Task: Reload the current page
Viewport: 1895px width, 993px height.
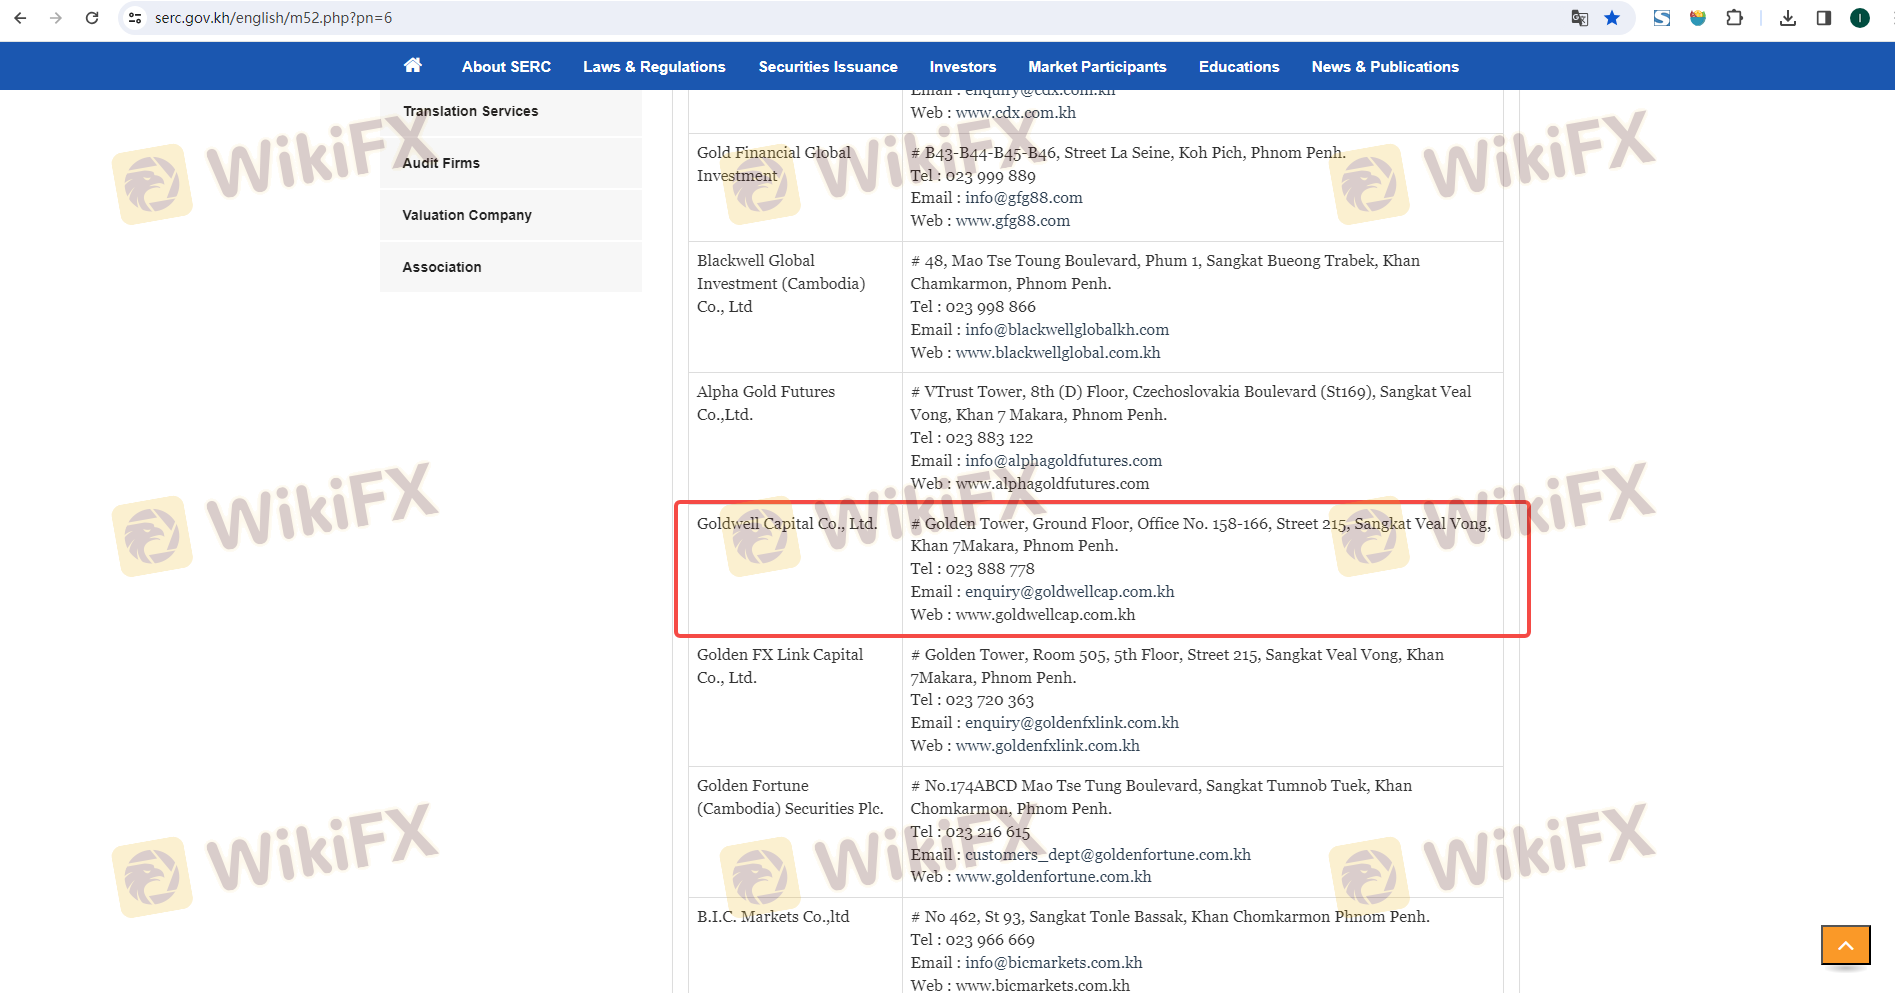Action: pyautogui.click(x=92, y=18)
